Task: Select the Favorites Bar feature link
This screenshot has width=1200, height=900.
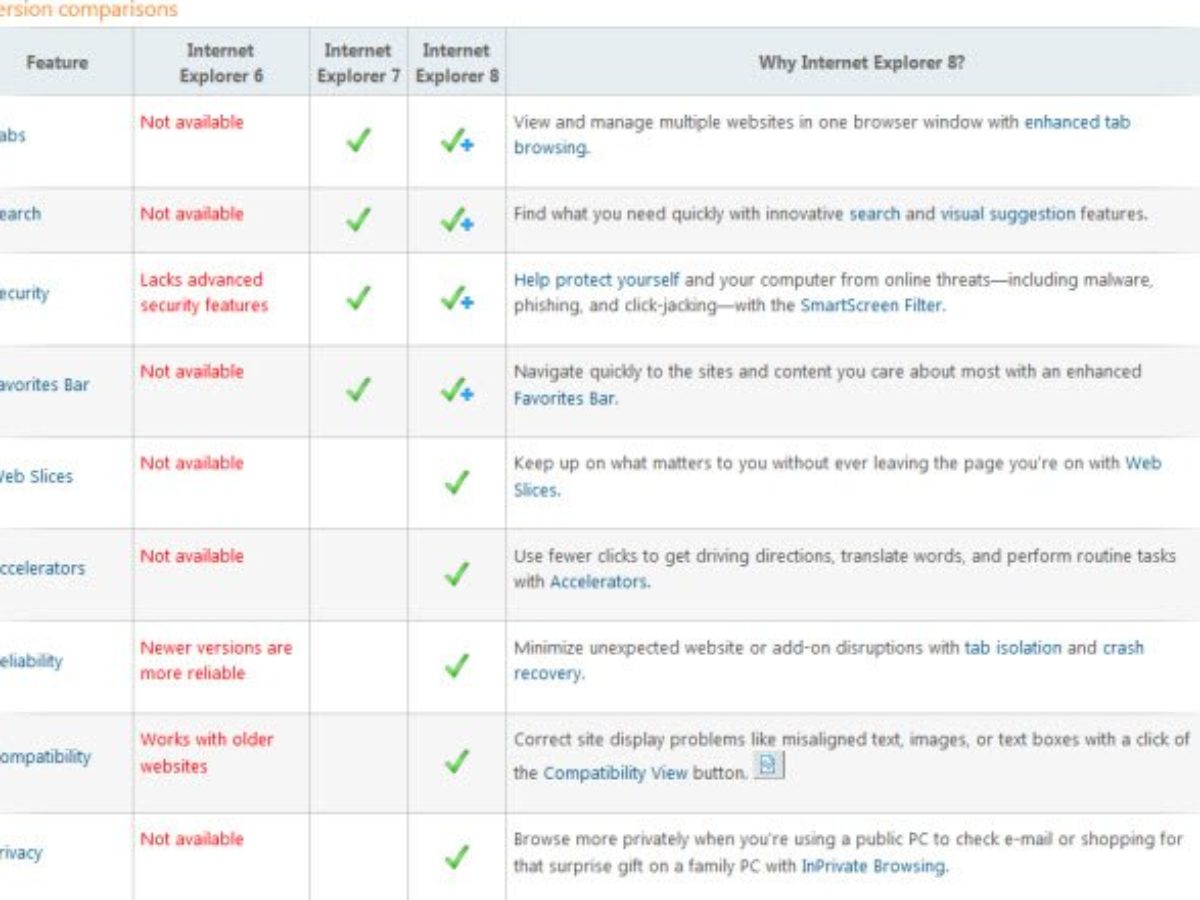Action: tap(44, 384)
